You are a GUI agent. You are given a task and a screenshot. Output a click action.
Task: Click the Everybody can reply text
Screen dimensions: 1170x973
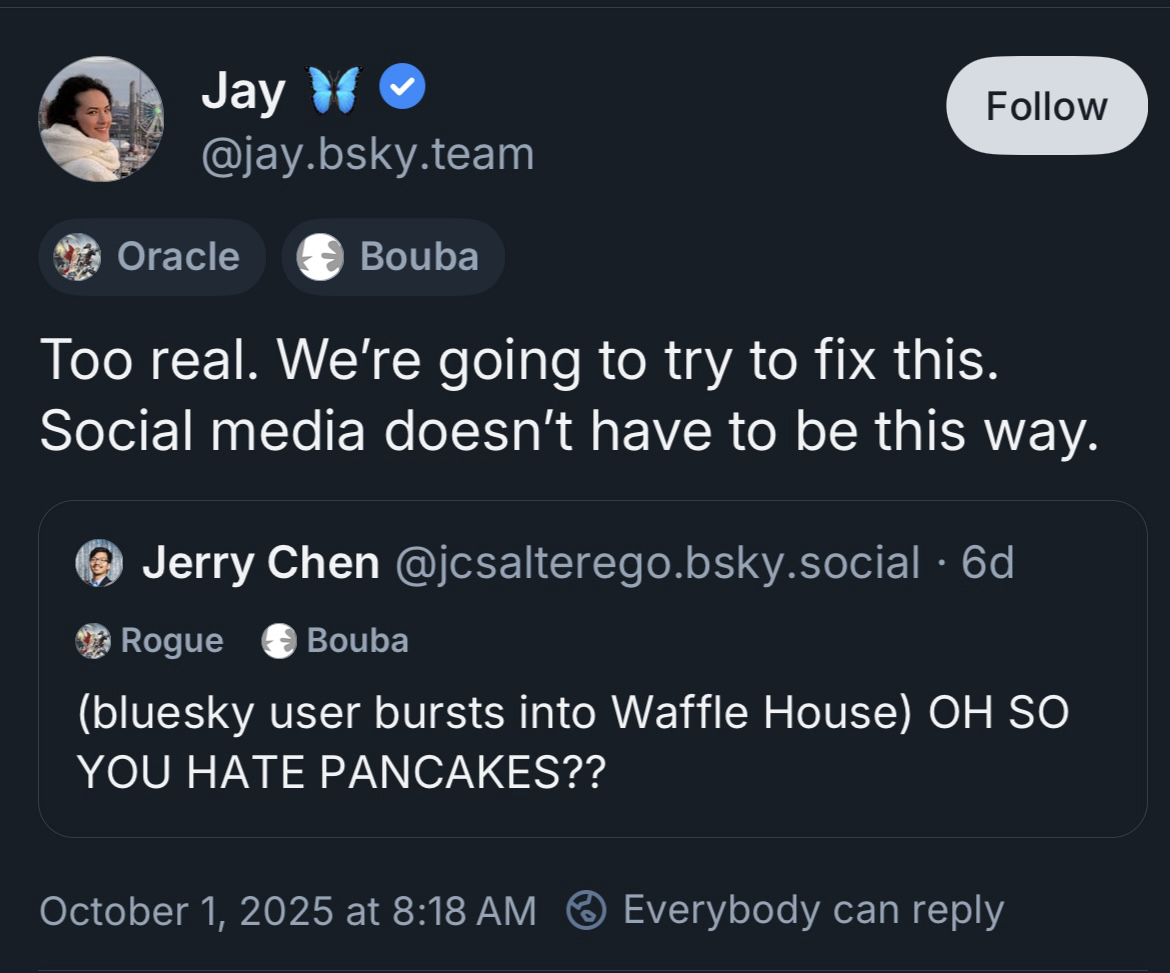pyautogui.click(x=812, y=910)
